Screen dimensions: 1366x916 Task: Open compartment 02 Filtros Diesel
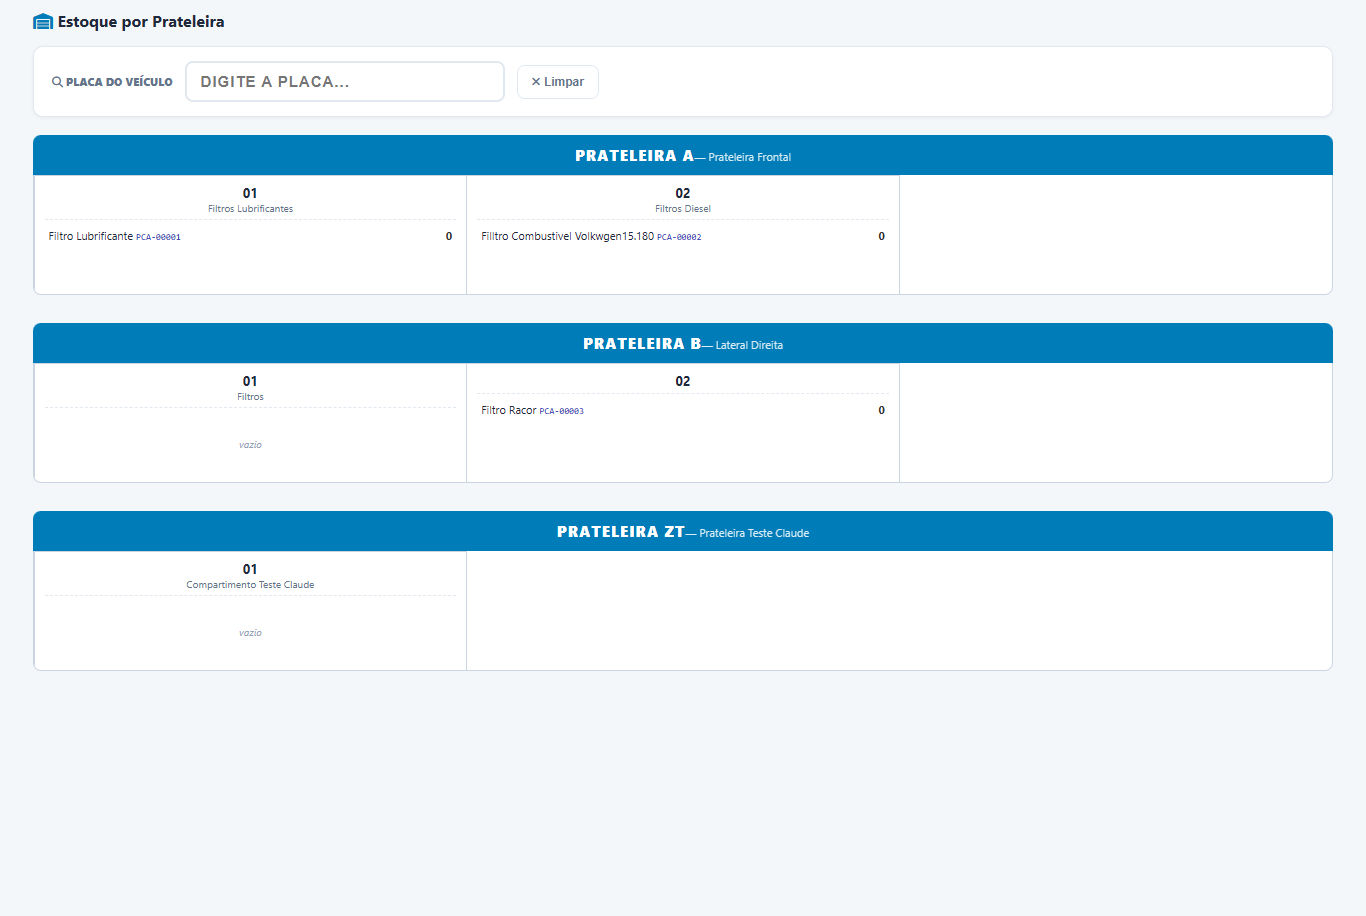[x=683, y=200]
